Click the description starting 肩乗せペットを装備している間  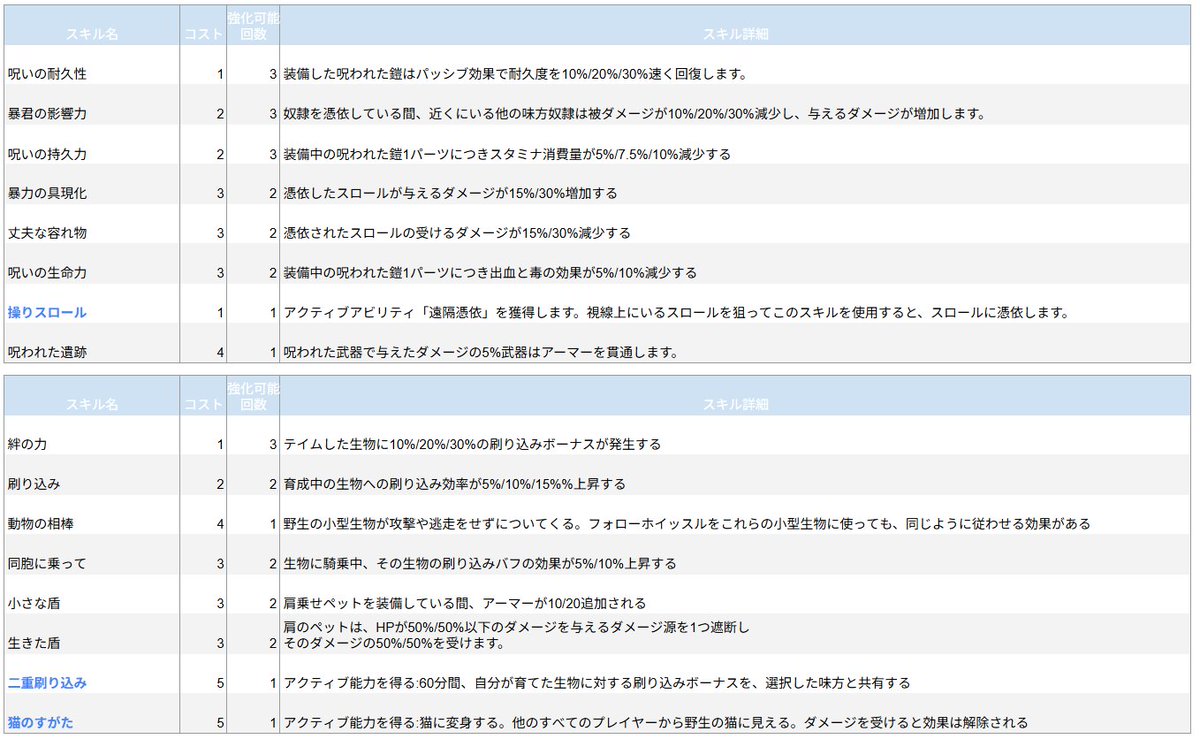click(x=465, y=604)
